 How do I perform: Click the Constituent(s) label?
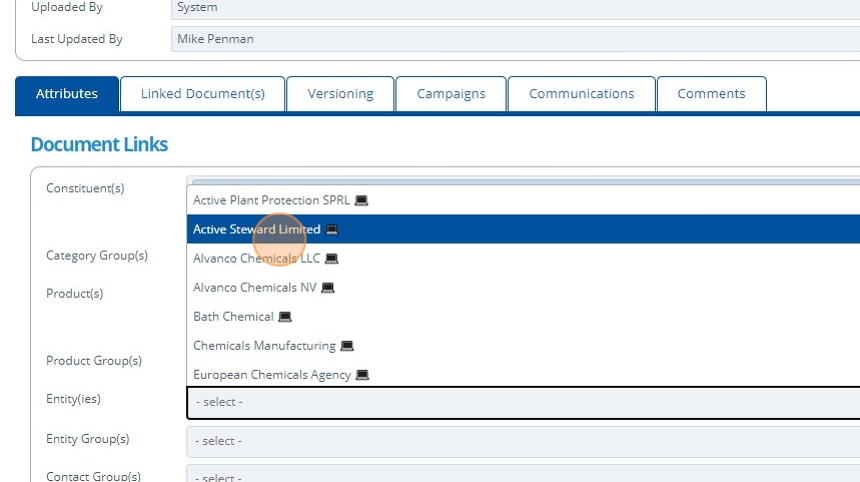point(85,188)
